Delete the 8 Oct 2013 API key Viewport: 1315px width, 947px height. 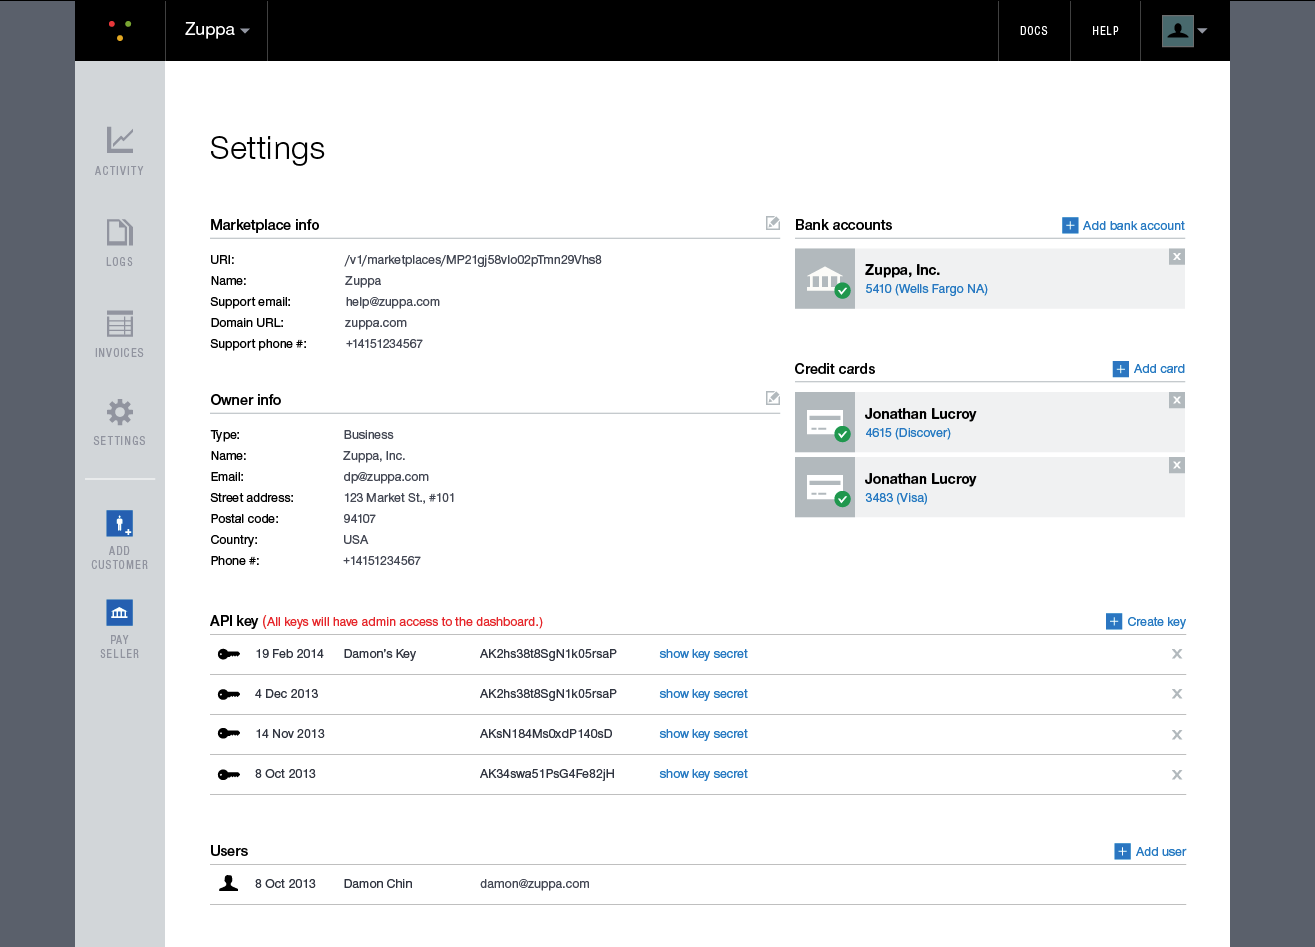(x=1177, y=775)
